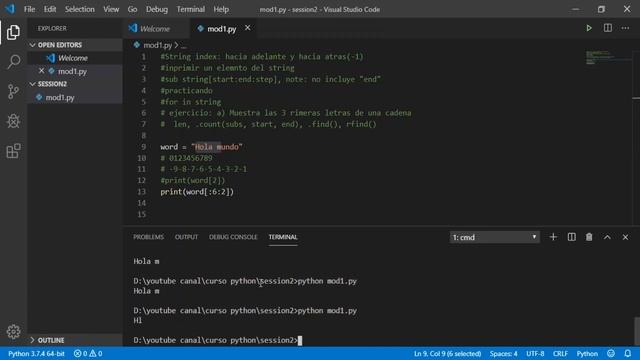The width and height of the screenshot is (640, 360).
Task: Open the Selection menu
Action: coord(80,9)
